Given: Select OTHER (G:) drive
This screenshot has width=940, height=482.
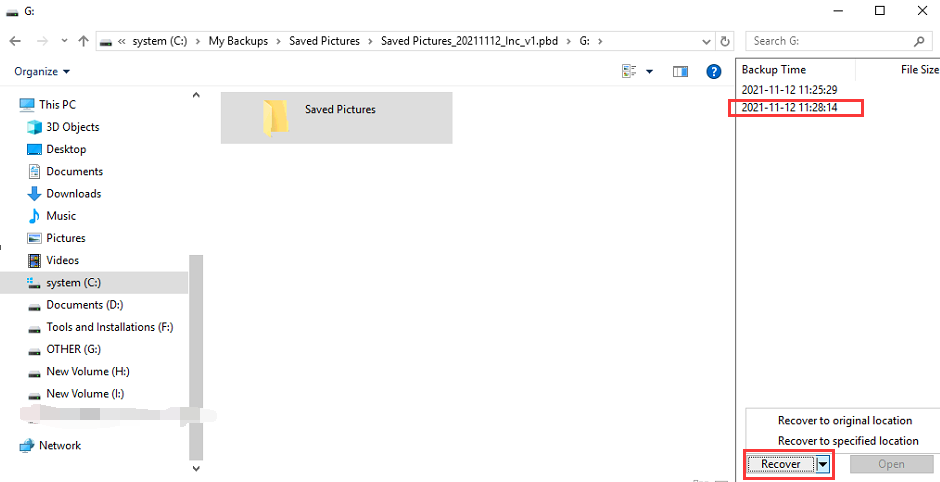Looking at the screenshot, I should (74, 349).
